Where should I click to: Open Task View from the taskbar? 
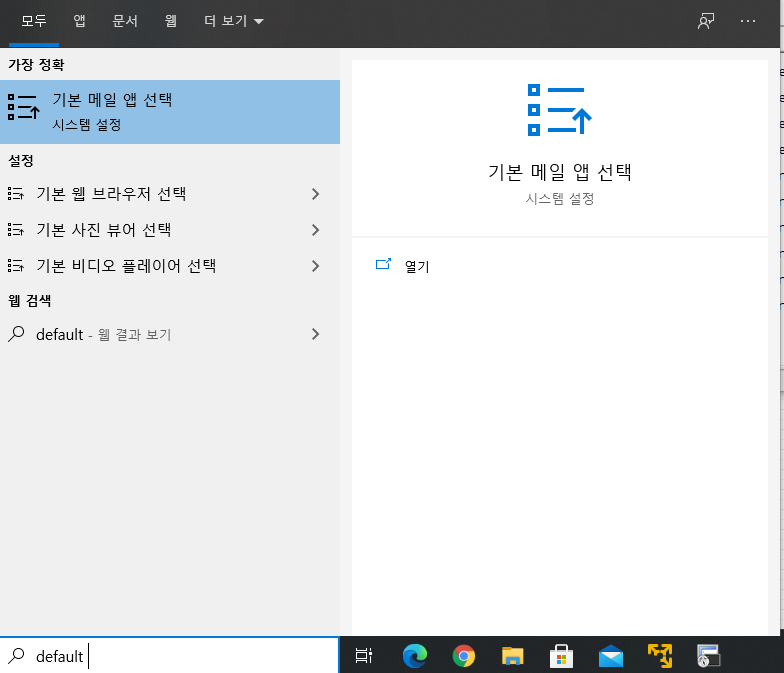(x=364, y=656)
